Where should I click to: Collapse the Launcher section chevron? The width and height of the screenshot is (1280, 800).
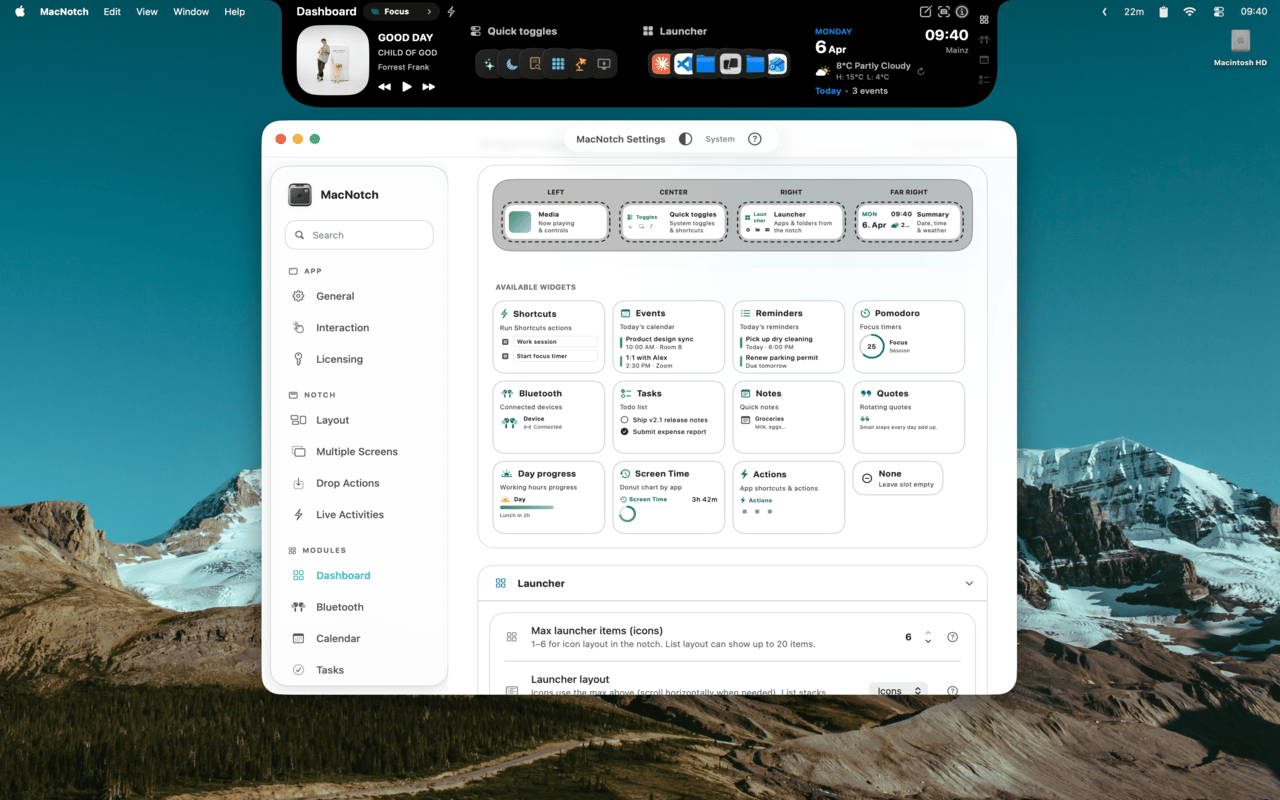click(968, 583)
